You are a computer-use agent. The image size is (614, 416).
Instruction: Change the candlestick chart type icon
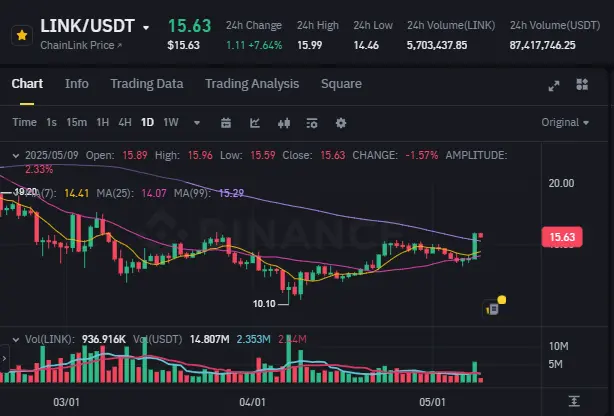284,123
